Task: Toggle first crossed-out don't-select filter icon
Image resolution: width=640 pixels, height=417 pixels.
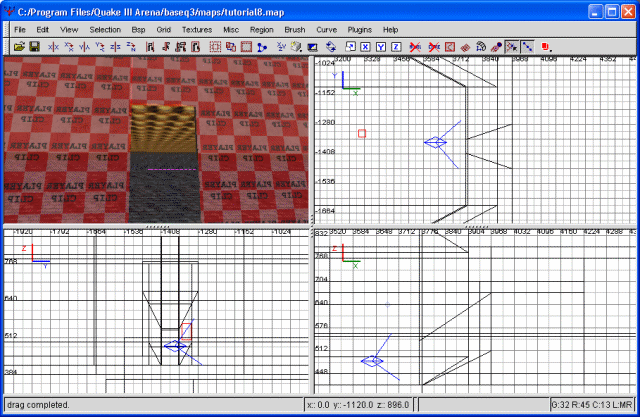Action: 415,47
